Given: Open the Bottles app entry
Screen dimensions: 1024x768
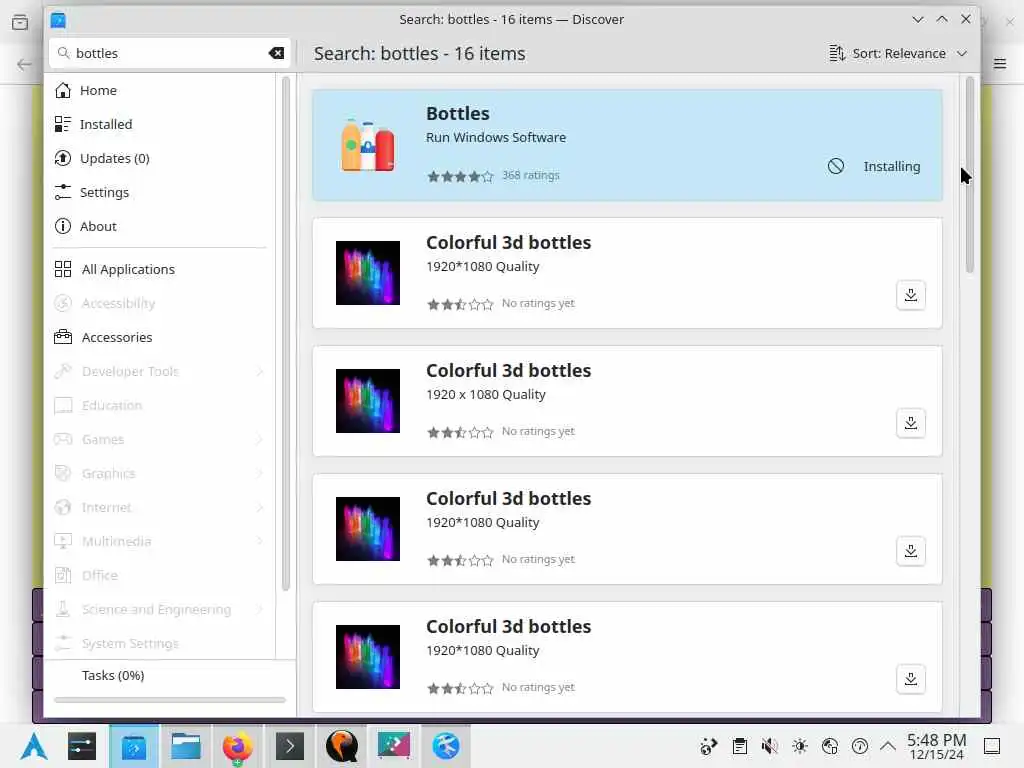Looking at the screenshot, I should pyautogui.click(x=627, y=145).
